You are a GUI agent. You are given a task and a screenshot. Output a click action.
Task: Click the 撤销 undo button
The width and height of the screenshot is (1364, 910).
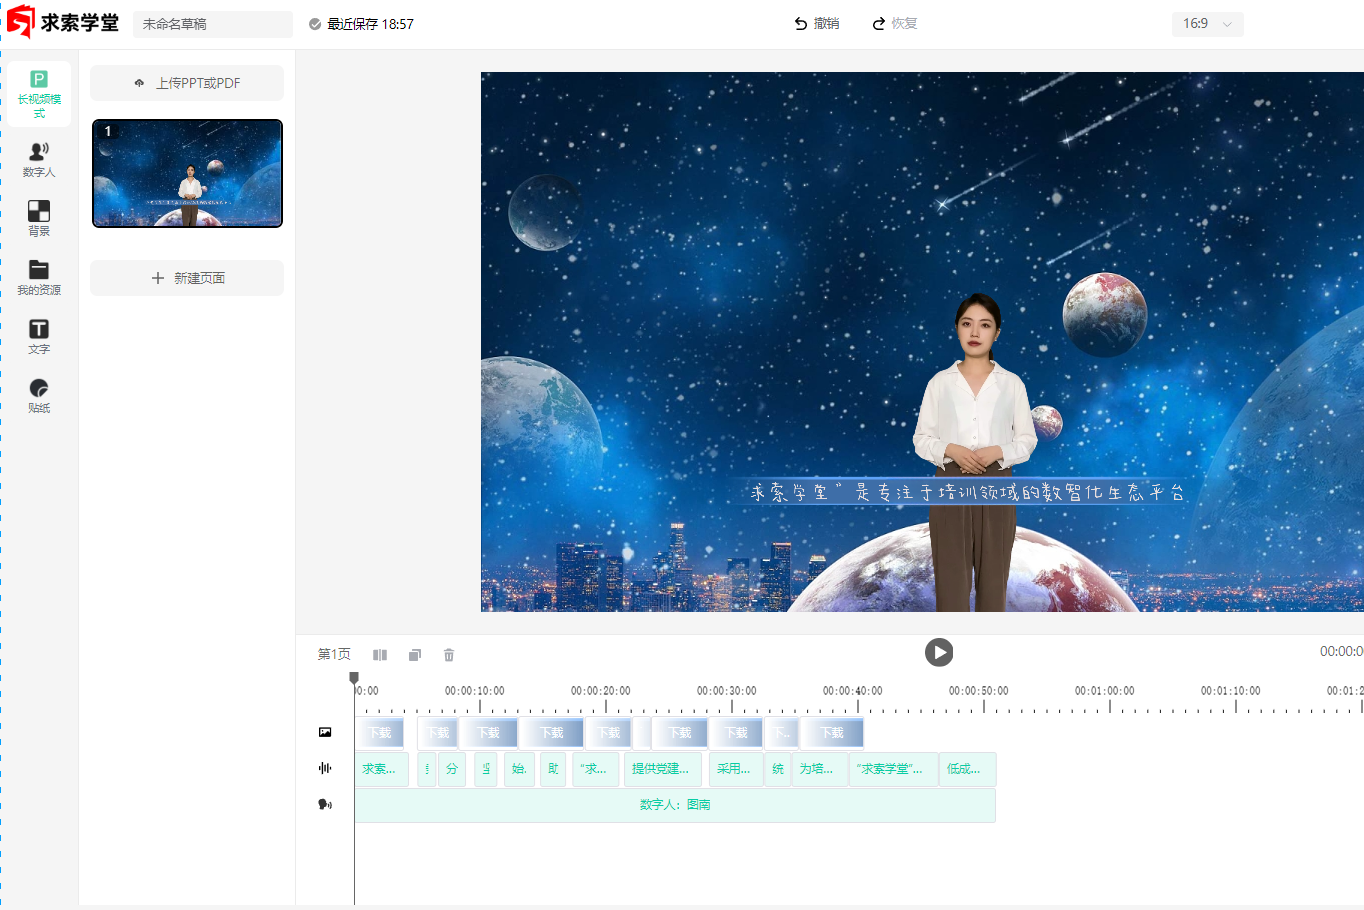817,23
